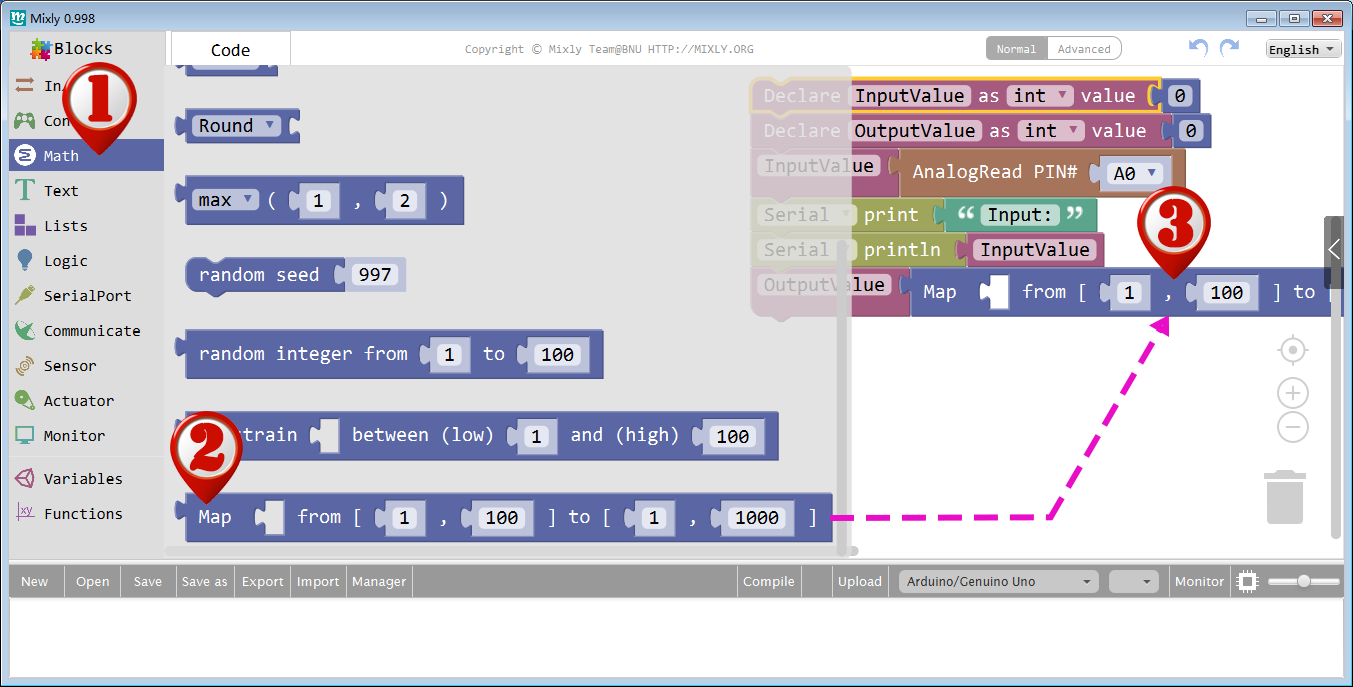Click the random seed value 997
The width and height of the screenshot is (1353, 687).
coord(374,275)
